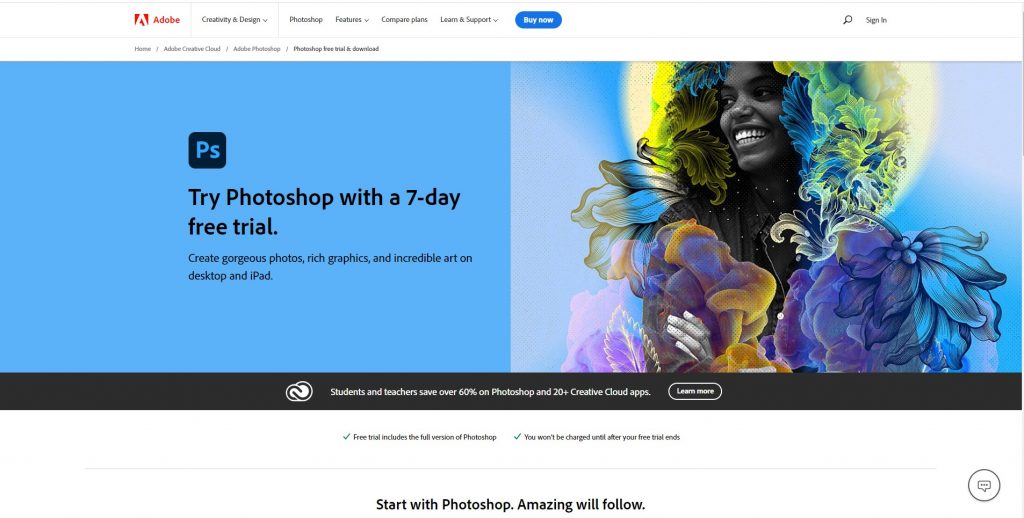Viewport: 1024px width, 518px height.
Task: Click the Photoshop hero artwork image
Action: [x=765, y=217]
